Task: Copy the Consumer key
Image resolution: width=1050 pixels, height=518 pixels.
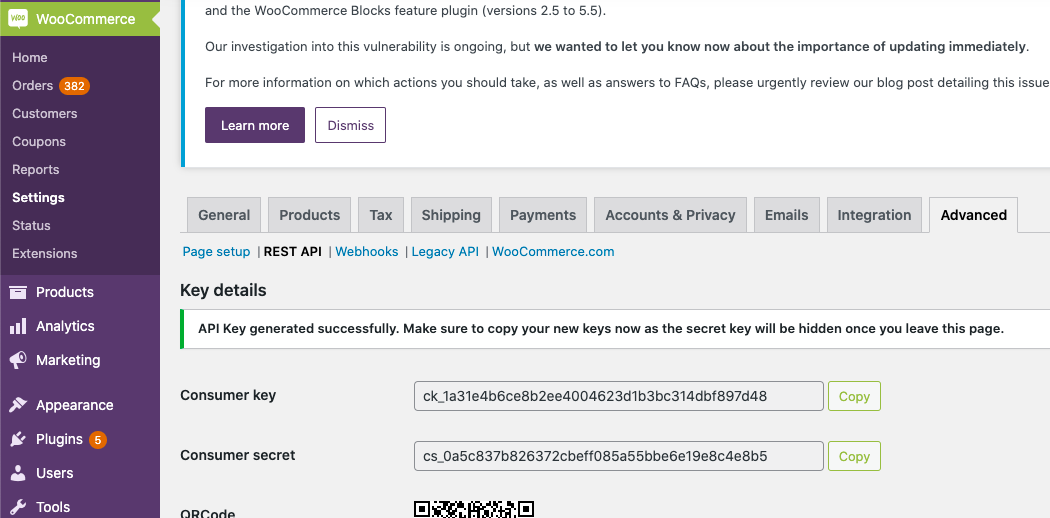Action: (854, 396)
